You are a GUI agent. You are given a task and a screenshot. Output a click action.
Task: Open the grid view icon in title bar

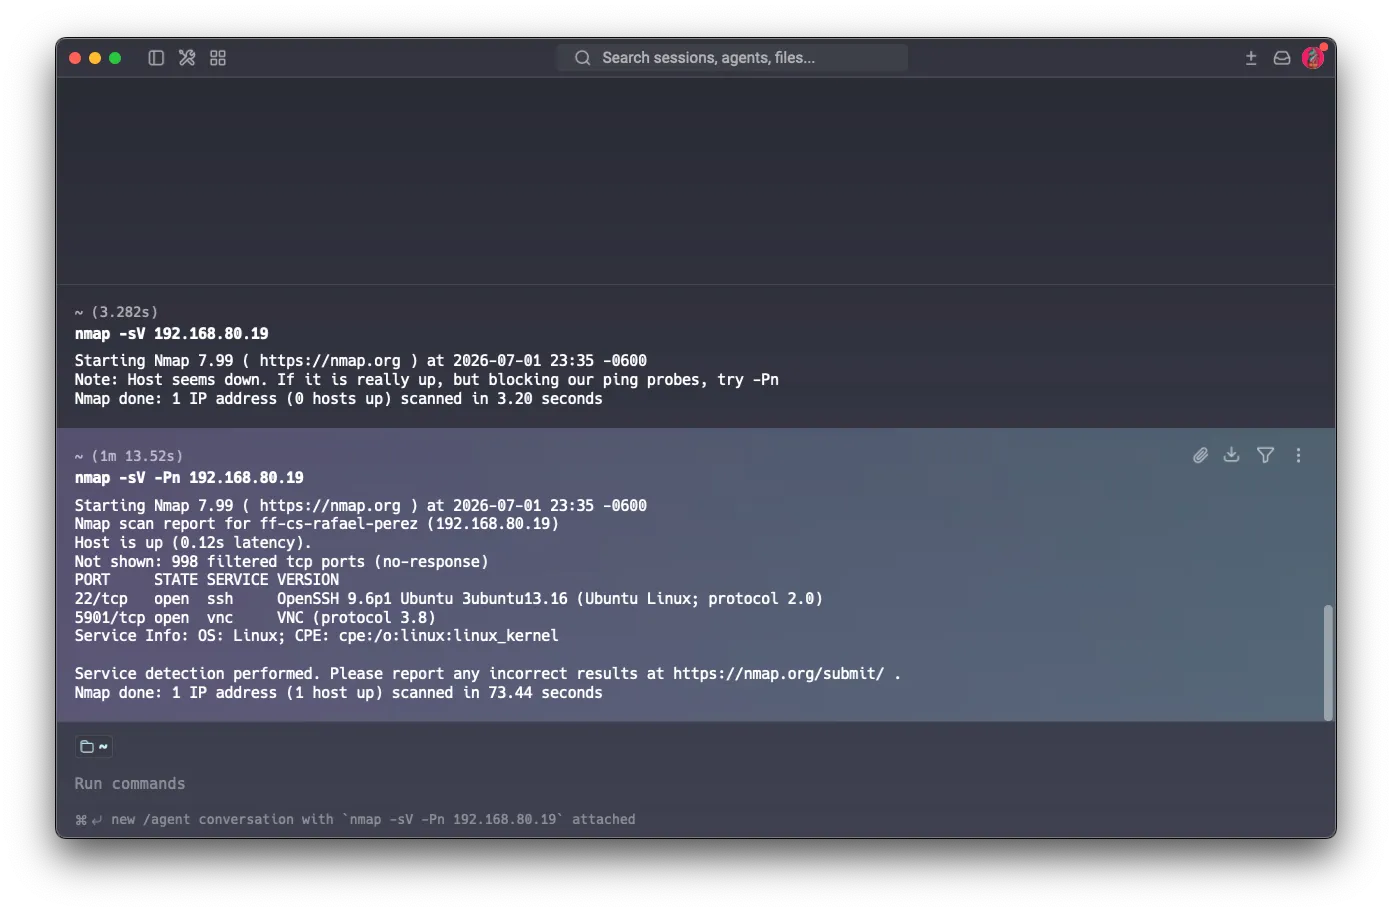point(218,58)
